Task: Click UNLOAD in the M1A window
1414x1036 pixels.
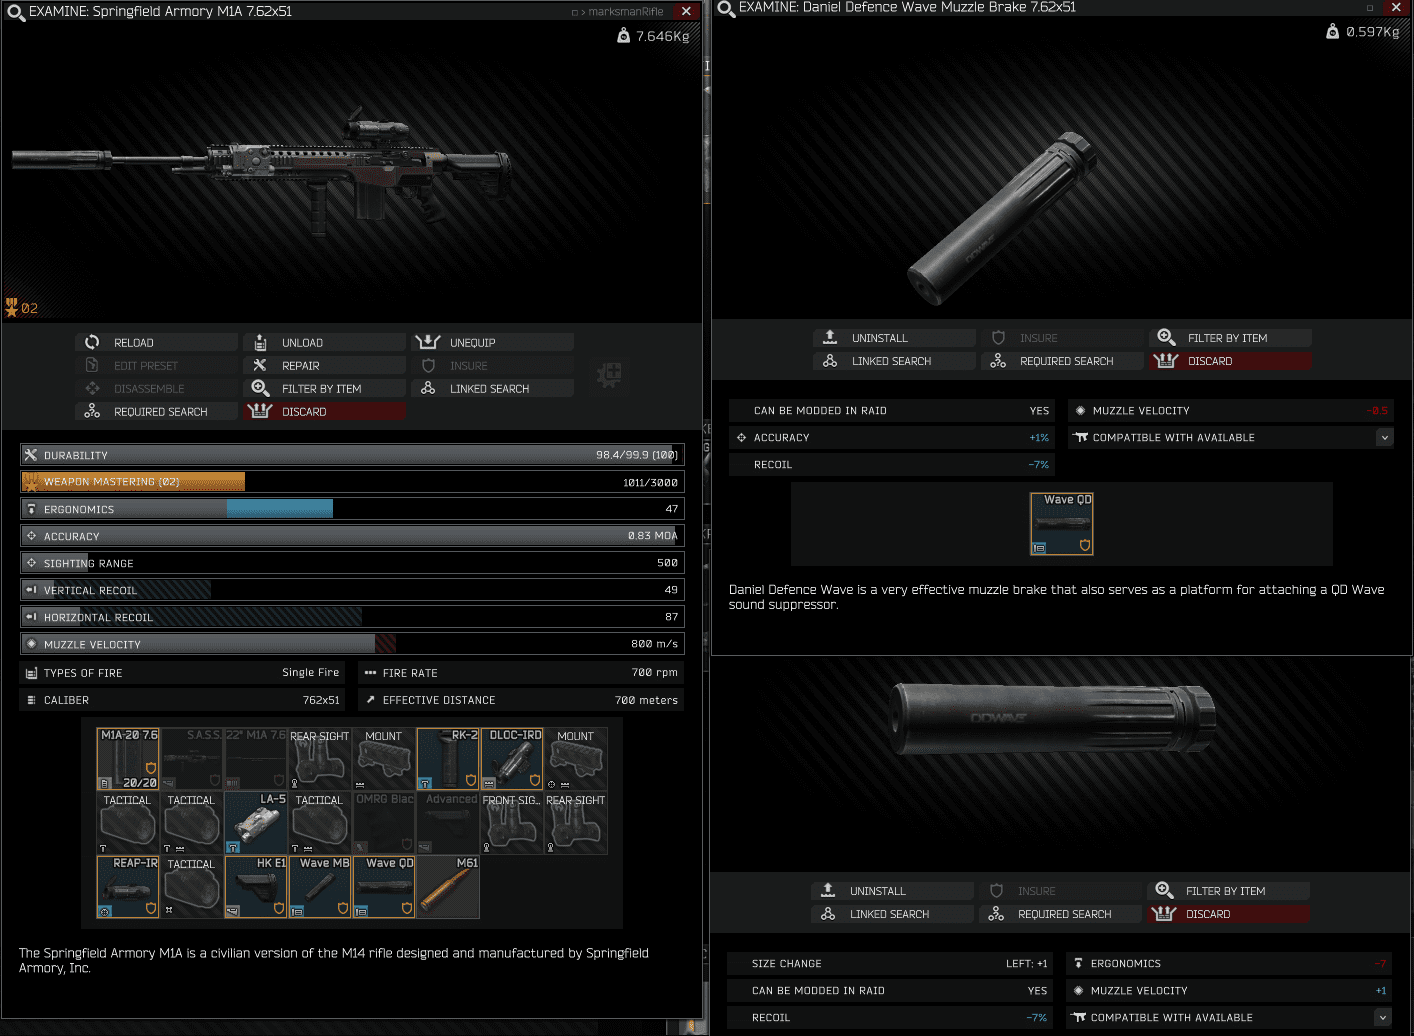Action: pos(324,342)
